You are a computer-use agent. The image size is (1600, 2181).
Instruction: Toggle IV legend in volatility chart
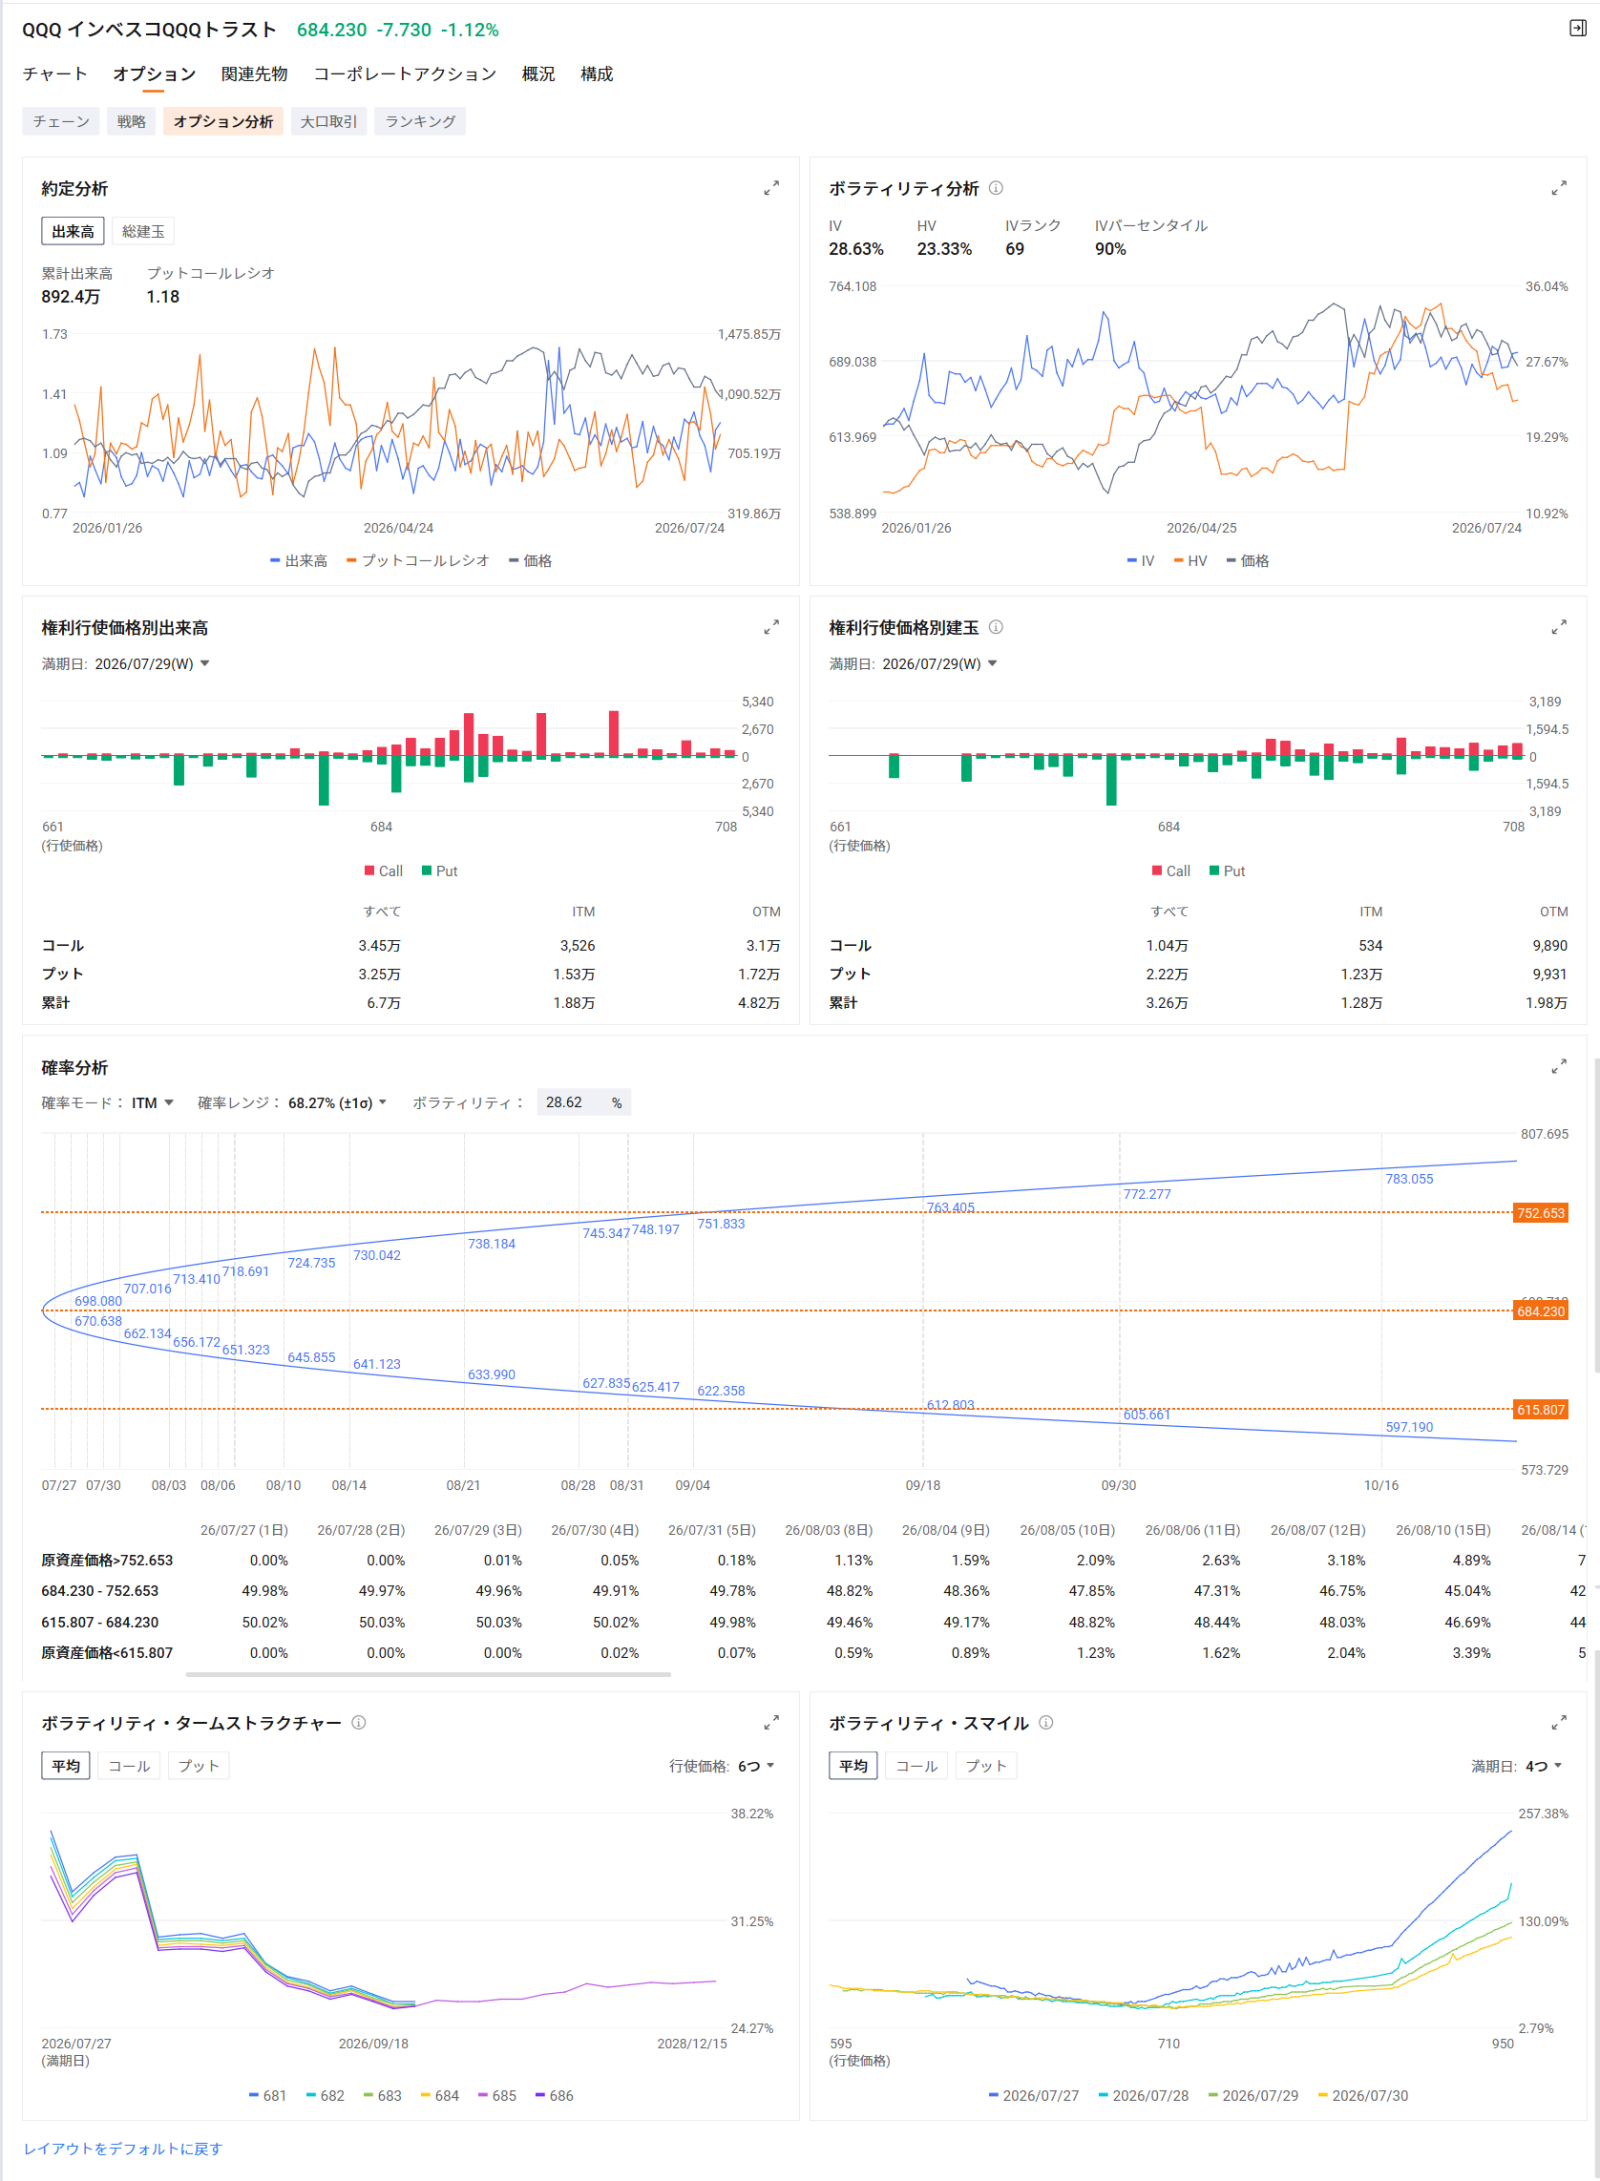(x=1141, y=561)
